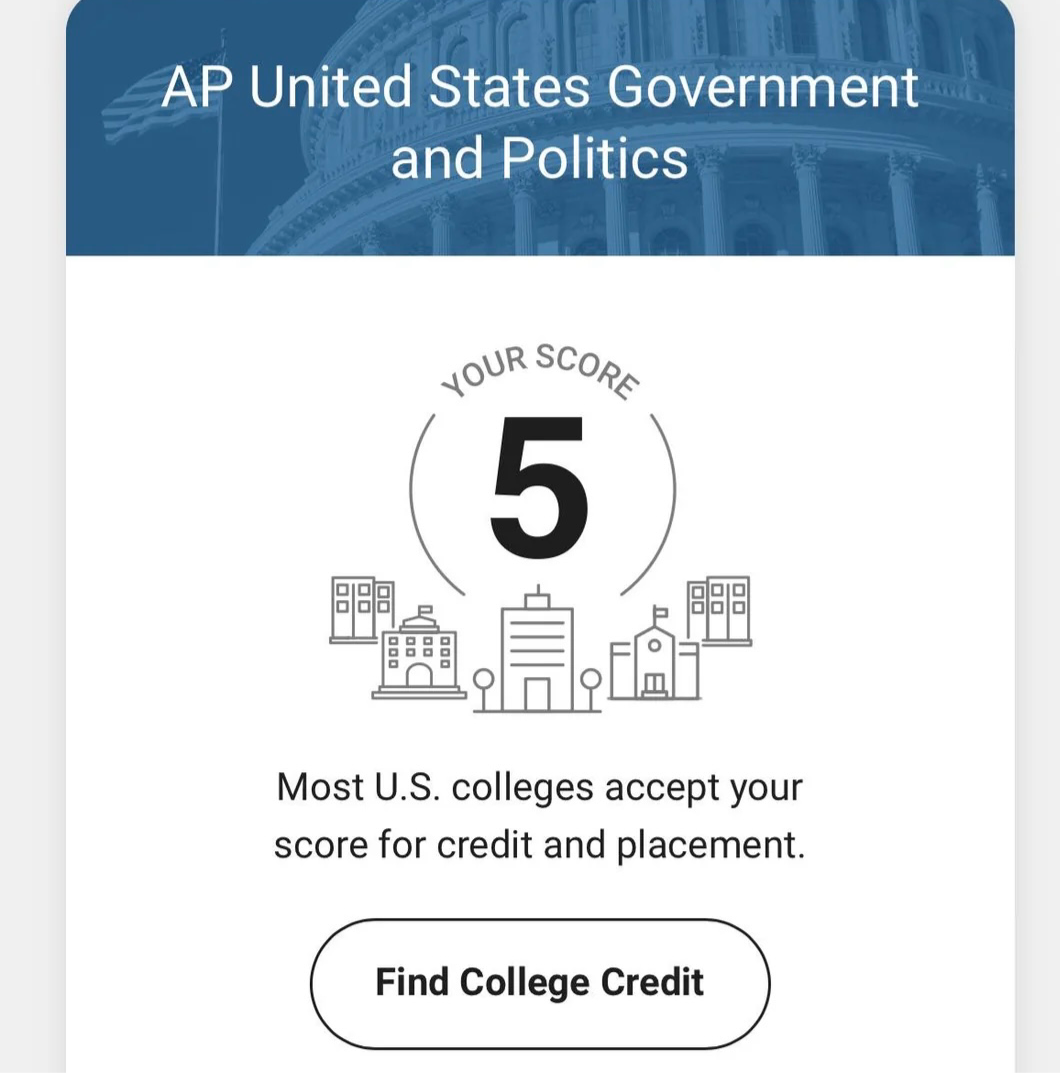1060x1073 pixels.
Task: Click the leftmost apartment building icon
Action: 361,608
